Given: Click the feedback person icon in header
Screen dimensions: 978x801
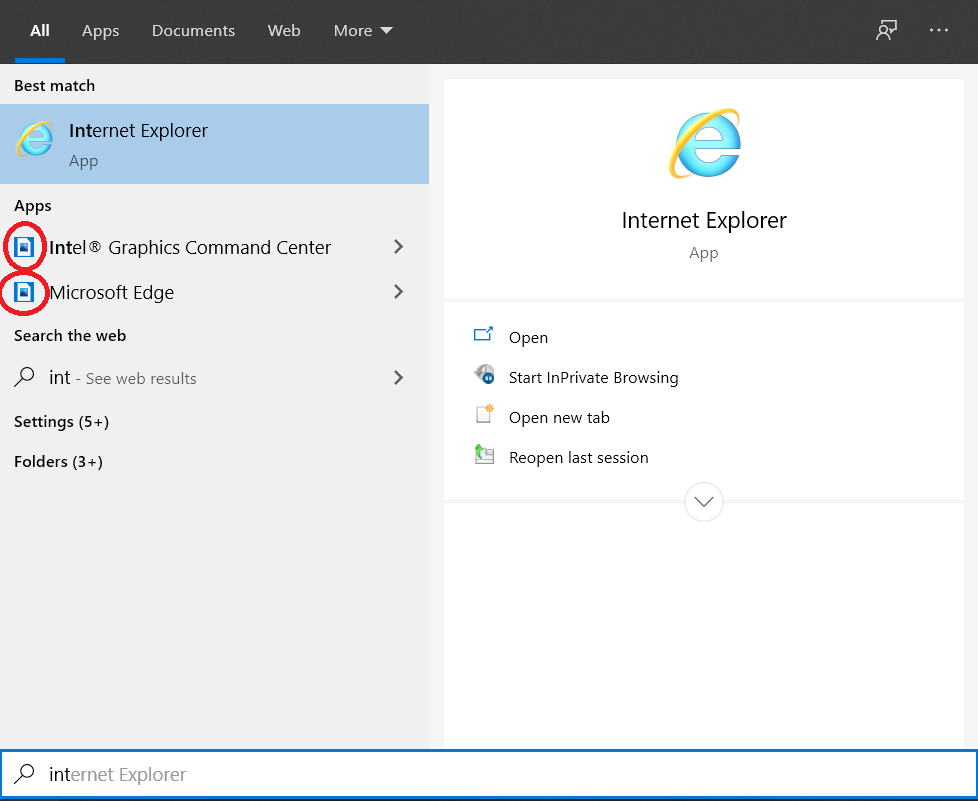Looking at the screenshot, I should (x=885, y=31).
